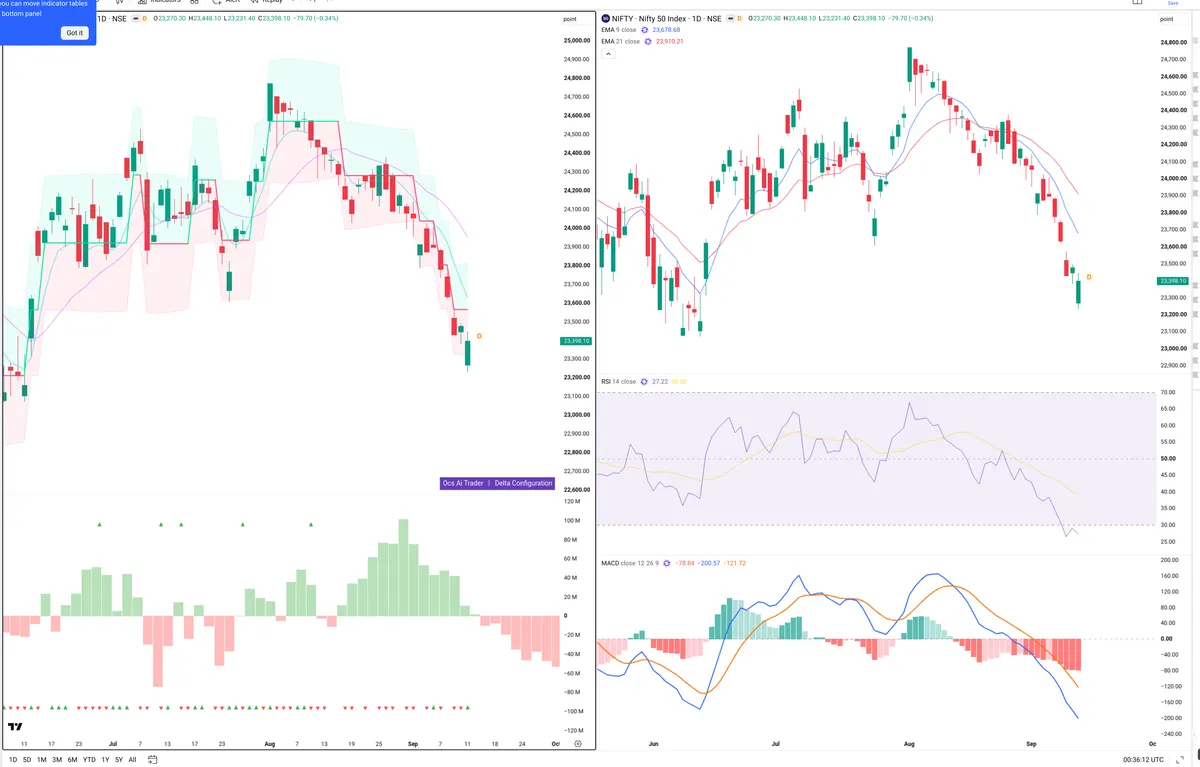Click 50.00 on the RSI scale
1200x767 pixels.
click(1166, 459)
